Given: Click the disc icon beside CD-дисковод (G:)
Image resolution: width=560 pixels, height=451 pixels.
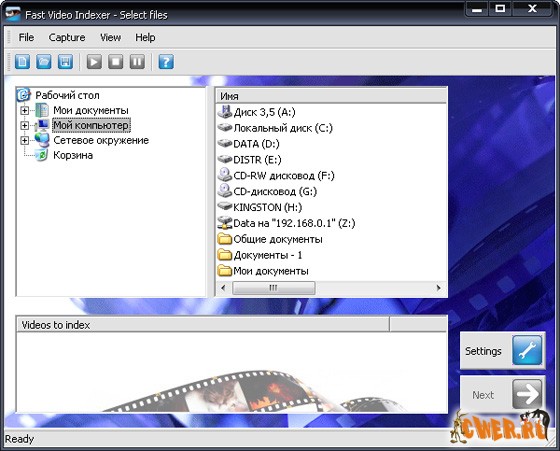Looking at the screenshot, I should click(225, 191).
